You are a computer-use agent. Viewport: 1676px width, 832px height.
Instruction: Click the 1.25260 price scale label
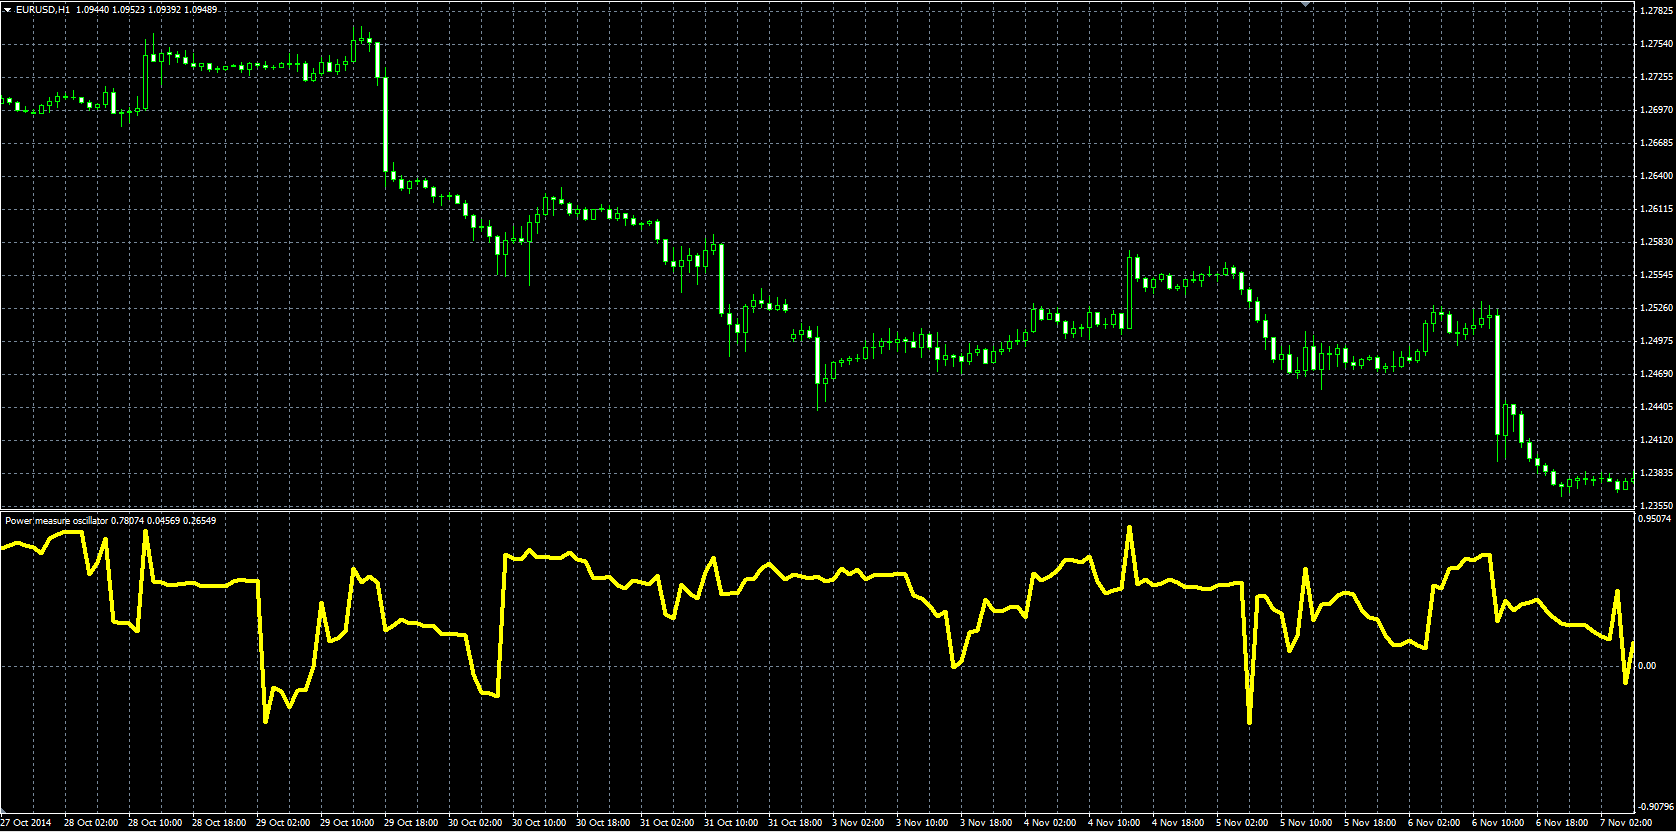[1657, 308]
